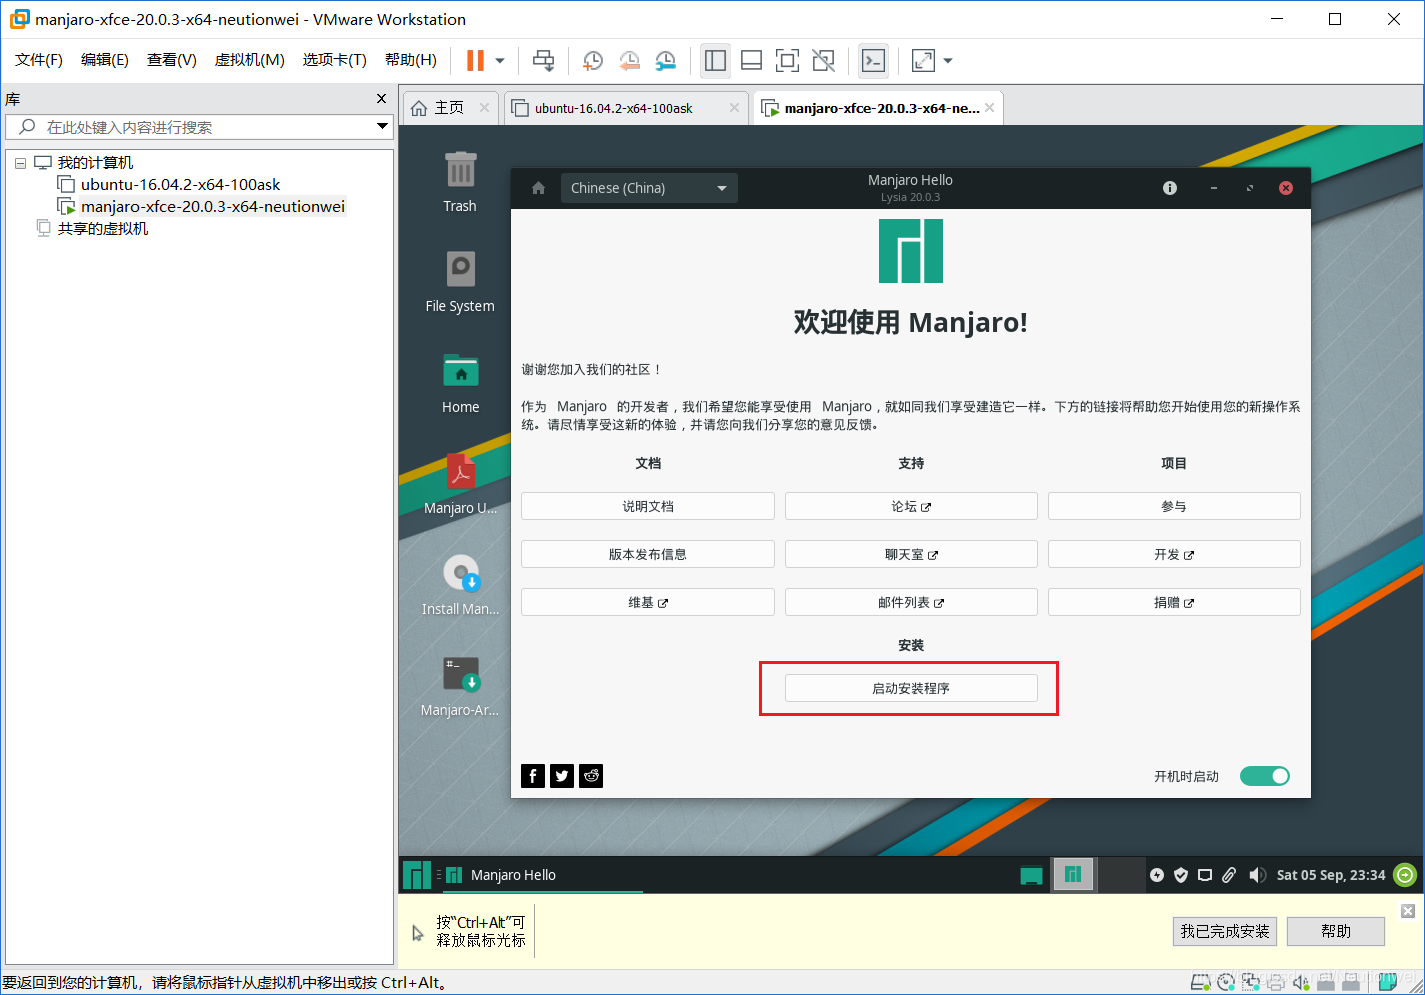
Task: Click the revert to snapshot icon
Action: 629,61
